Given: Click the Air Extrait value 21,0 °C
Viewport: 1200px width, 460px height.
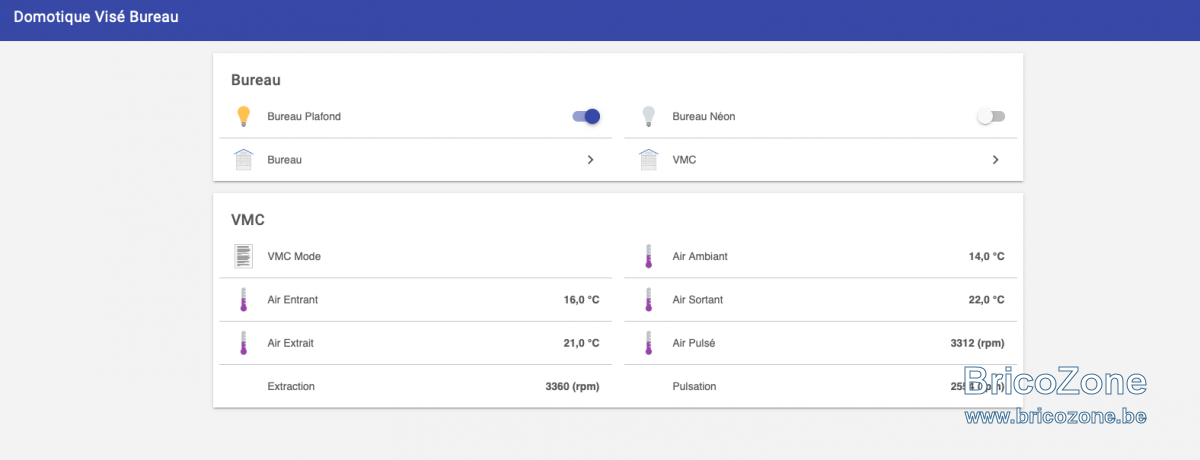Looking at the screenshot, I should [x=581, y=343].
